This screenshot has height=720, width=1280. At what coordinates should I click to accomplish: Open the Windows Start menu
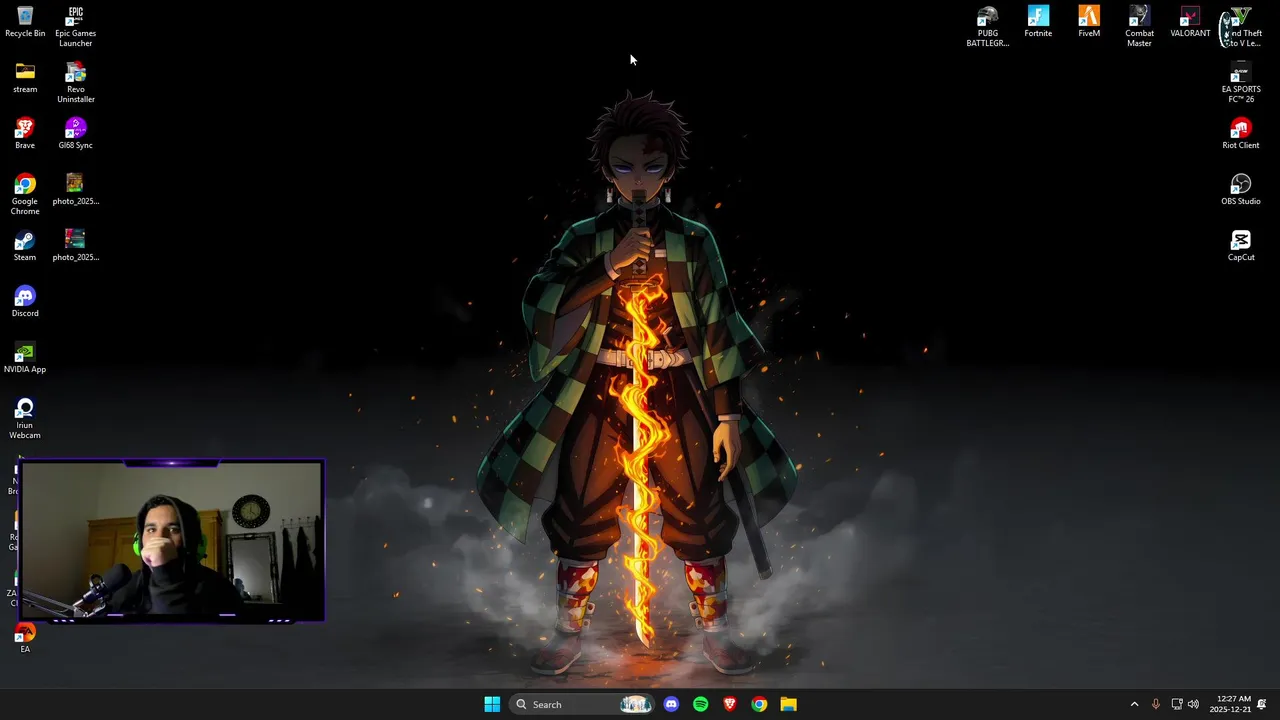(492, 704)
